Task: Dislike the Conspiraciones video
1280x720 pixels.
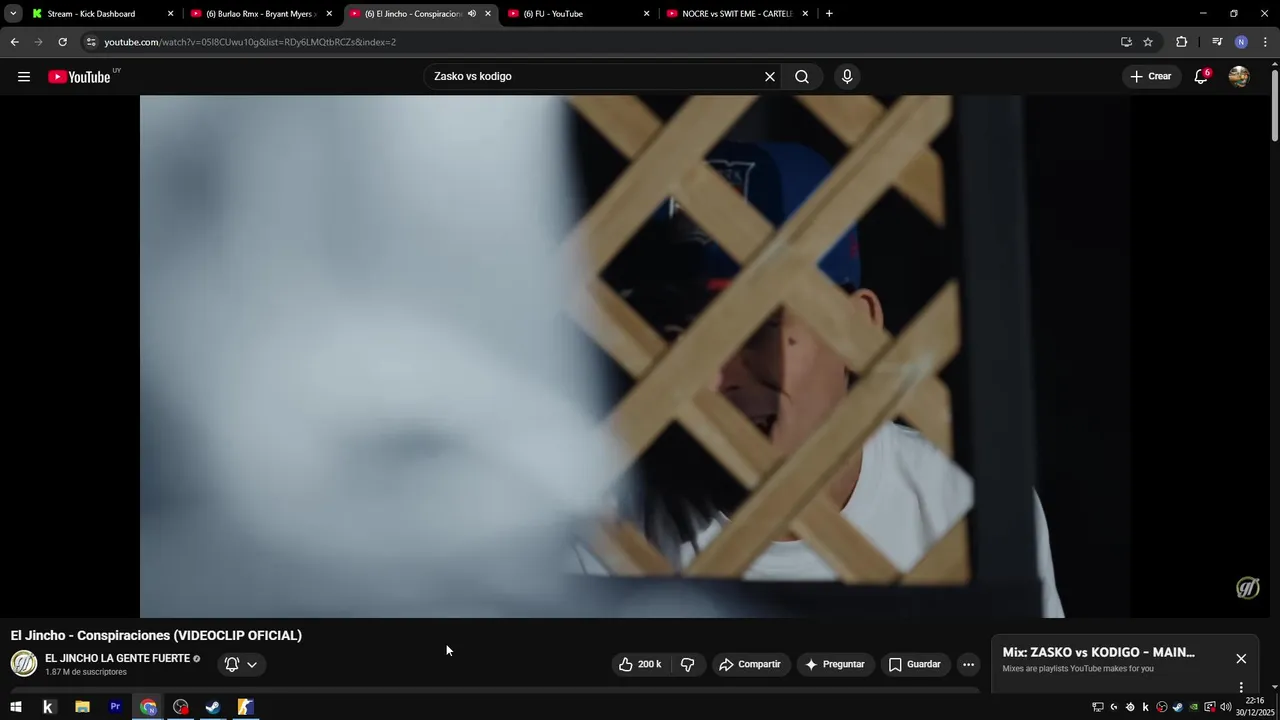Action: [x=688, y=664]
